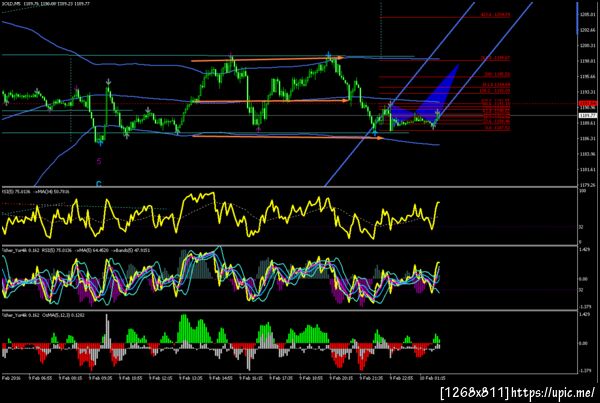Click the 9 Feb 10:55 time label
The image size is (600, 403).
(130, 378)
